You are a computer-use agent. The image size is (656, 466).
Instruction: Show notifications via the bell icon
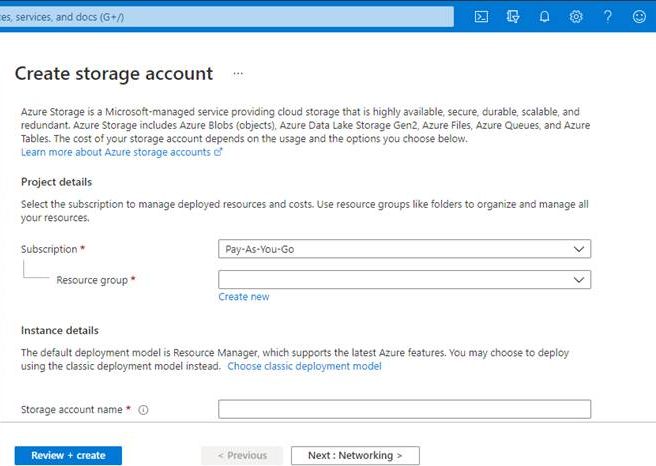click(x=544, y=17)
